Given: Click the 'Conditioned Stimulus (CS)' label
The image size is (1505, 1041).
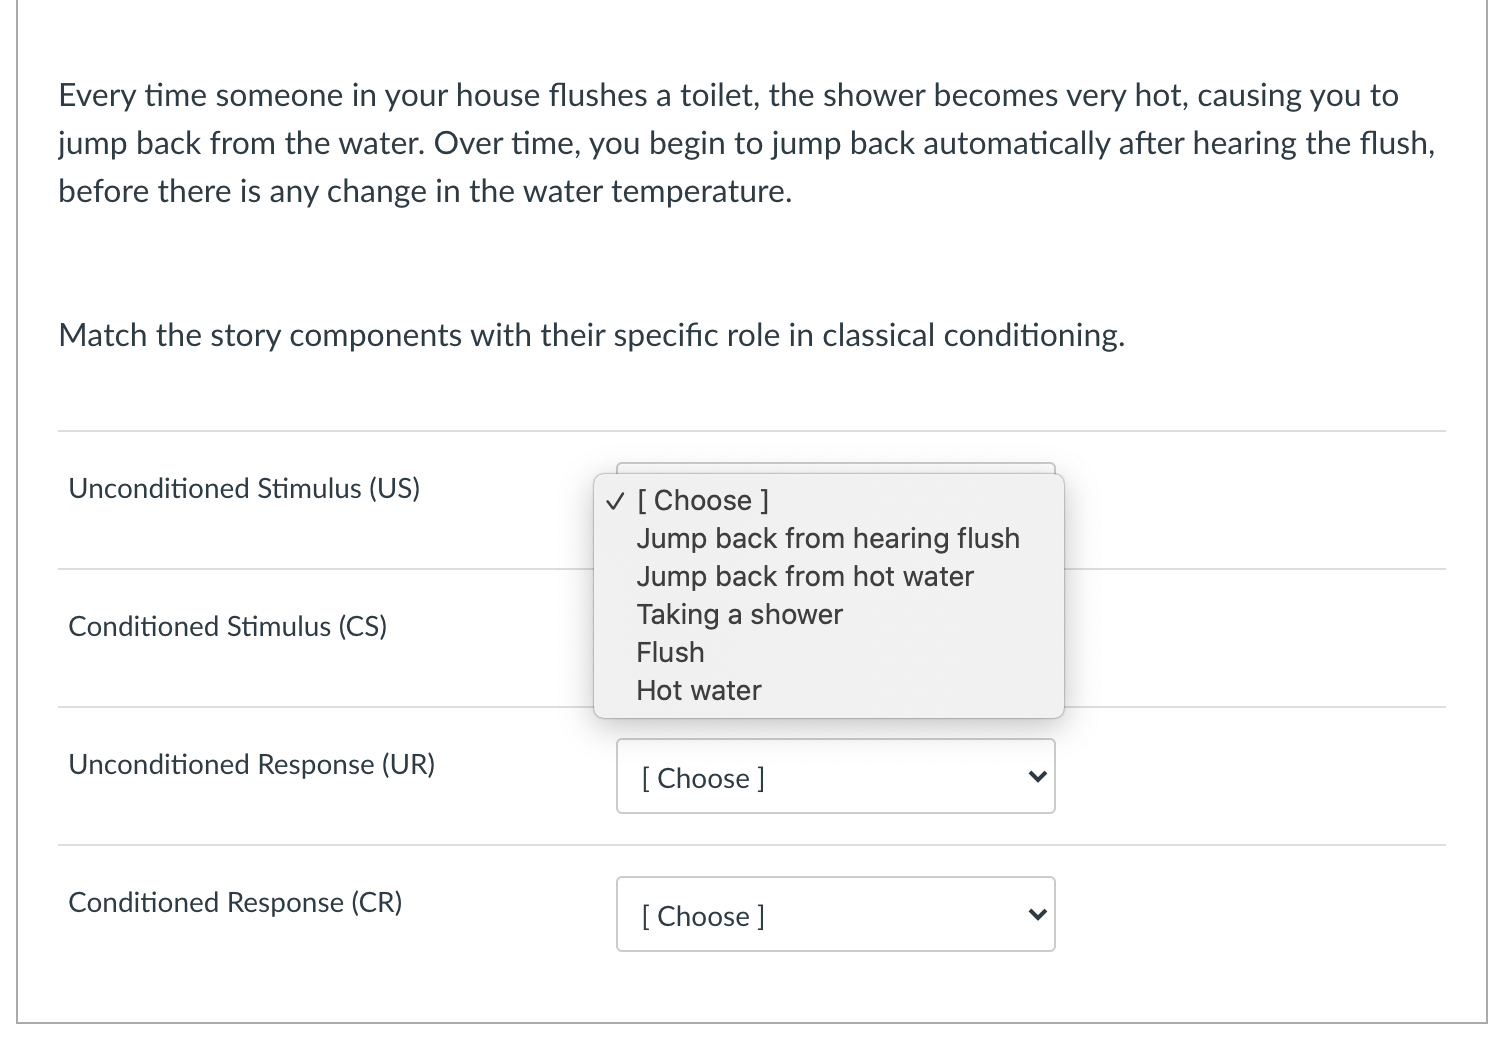Looking at the screenshot, I should [227, 626].
